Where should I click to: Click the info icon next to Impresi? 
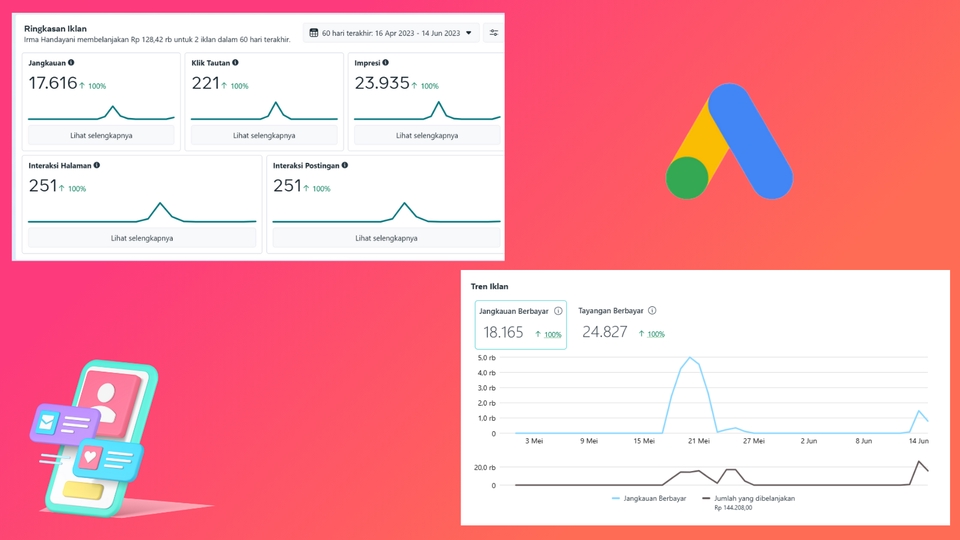(x=385, y=62)
